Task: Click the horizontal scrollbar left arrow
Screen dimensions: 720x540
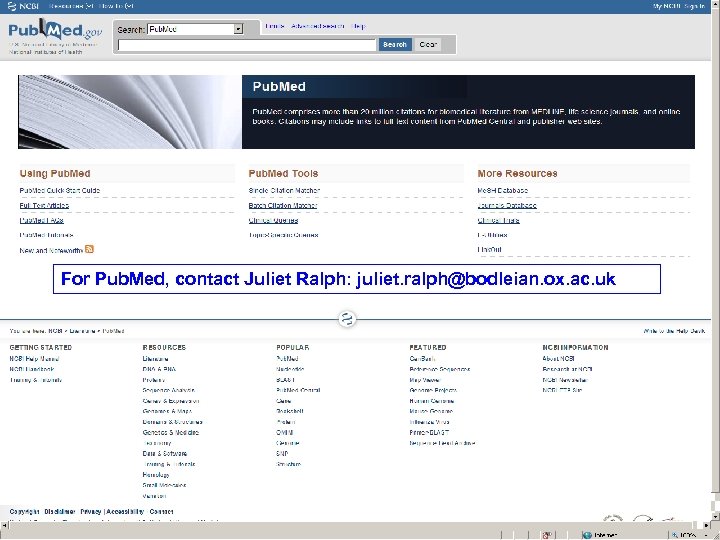Action: point(4,525)
